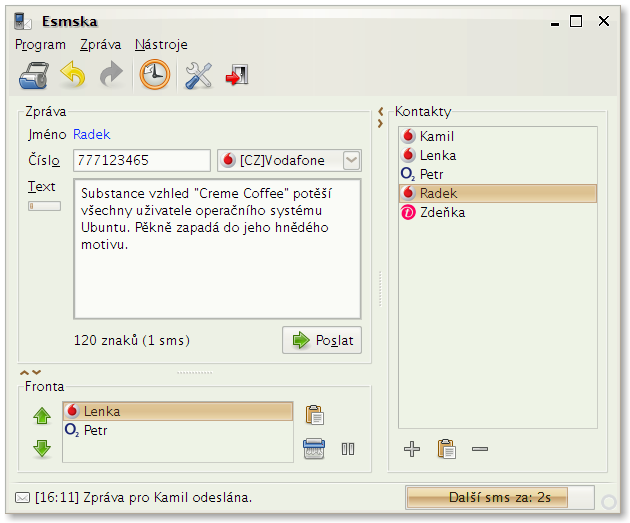Click the envelope icon in status bar
This screenshot has width=630, height=523.
pyautogui.click(x=22, y=498)
